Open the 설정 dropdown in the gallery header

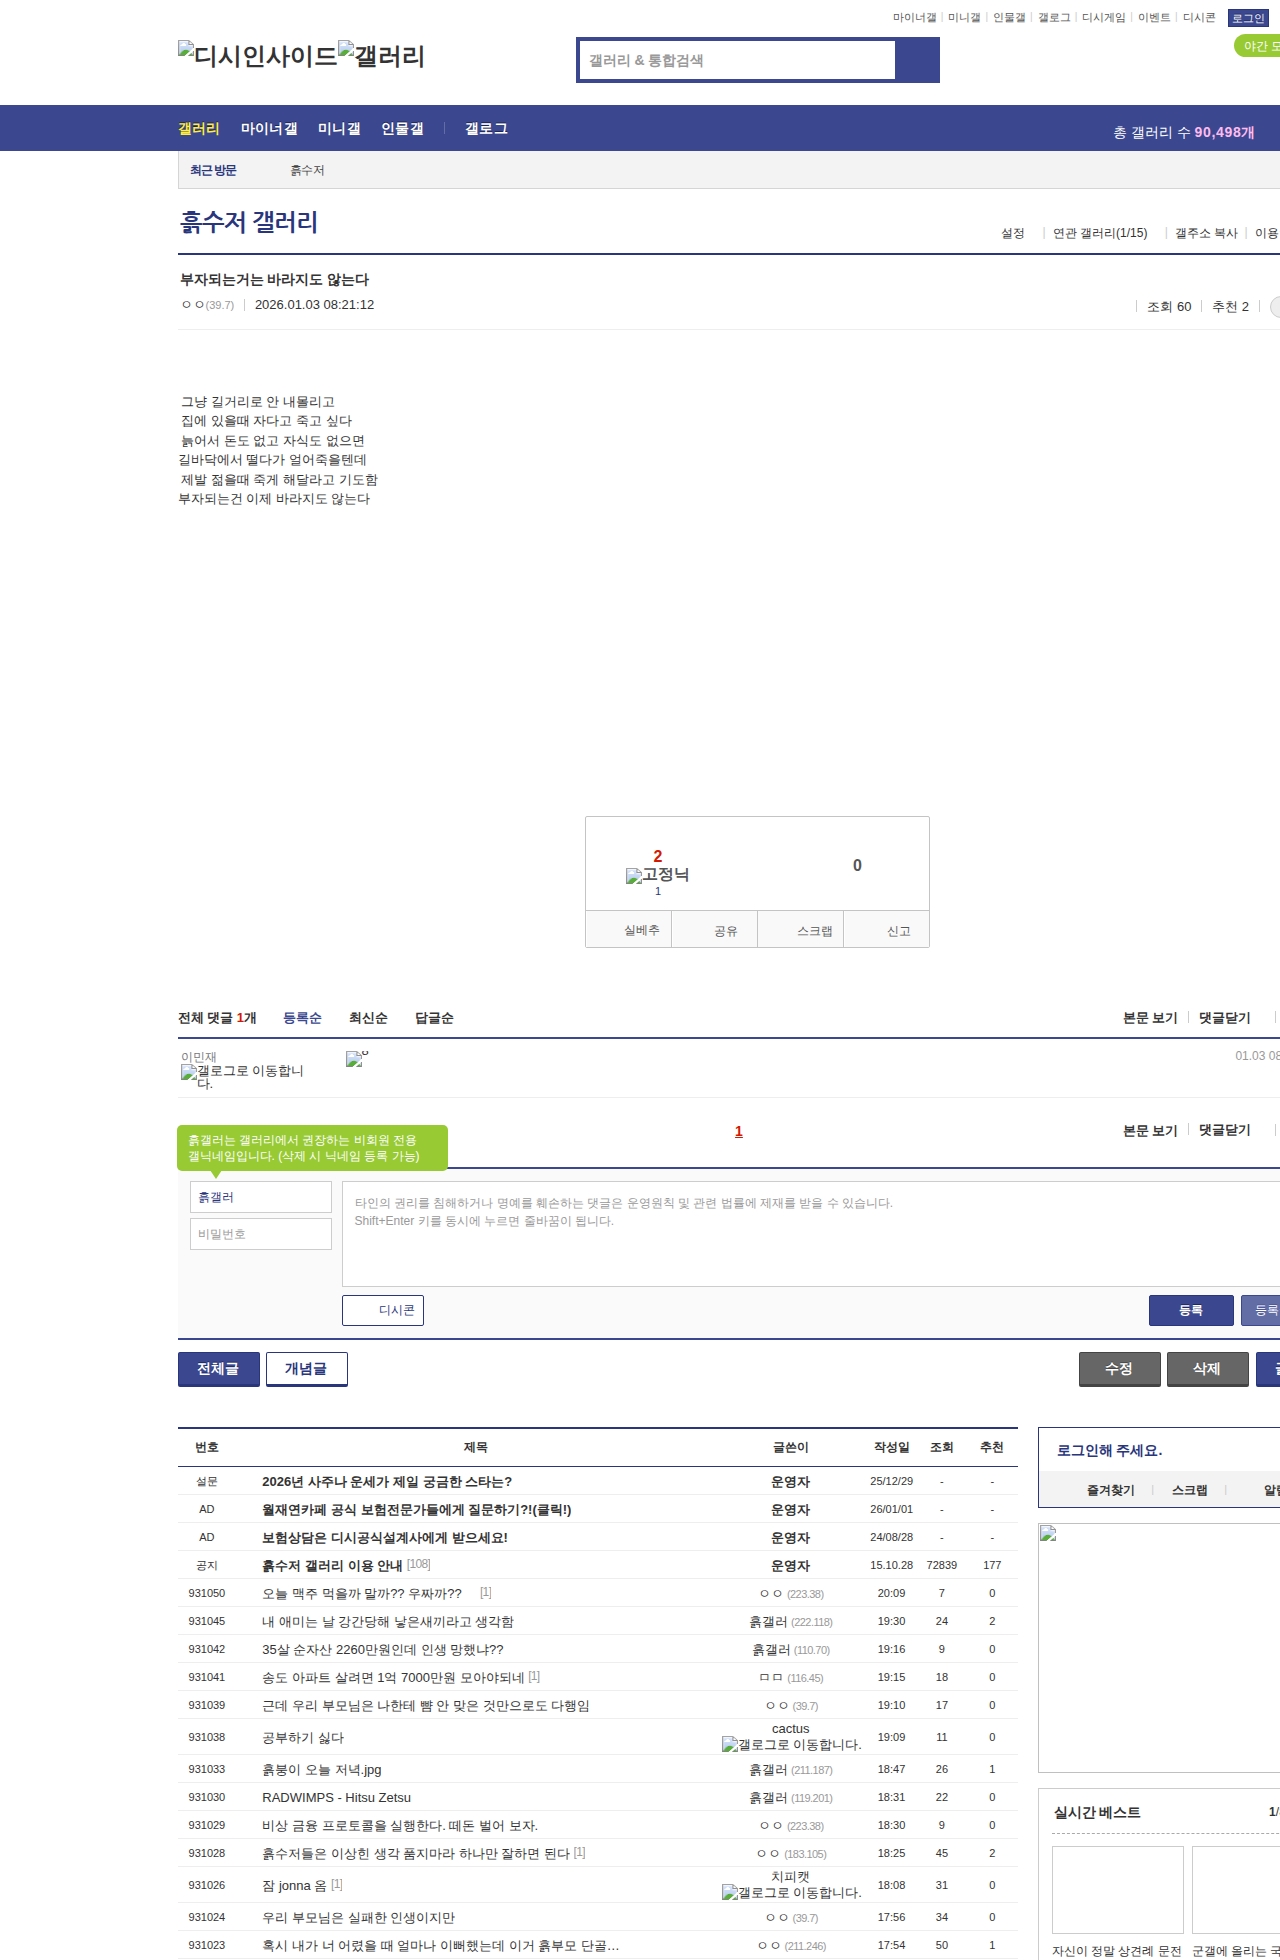coord(1013,233)
